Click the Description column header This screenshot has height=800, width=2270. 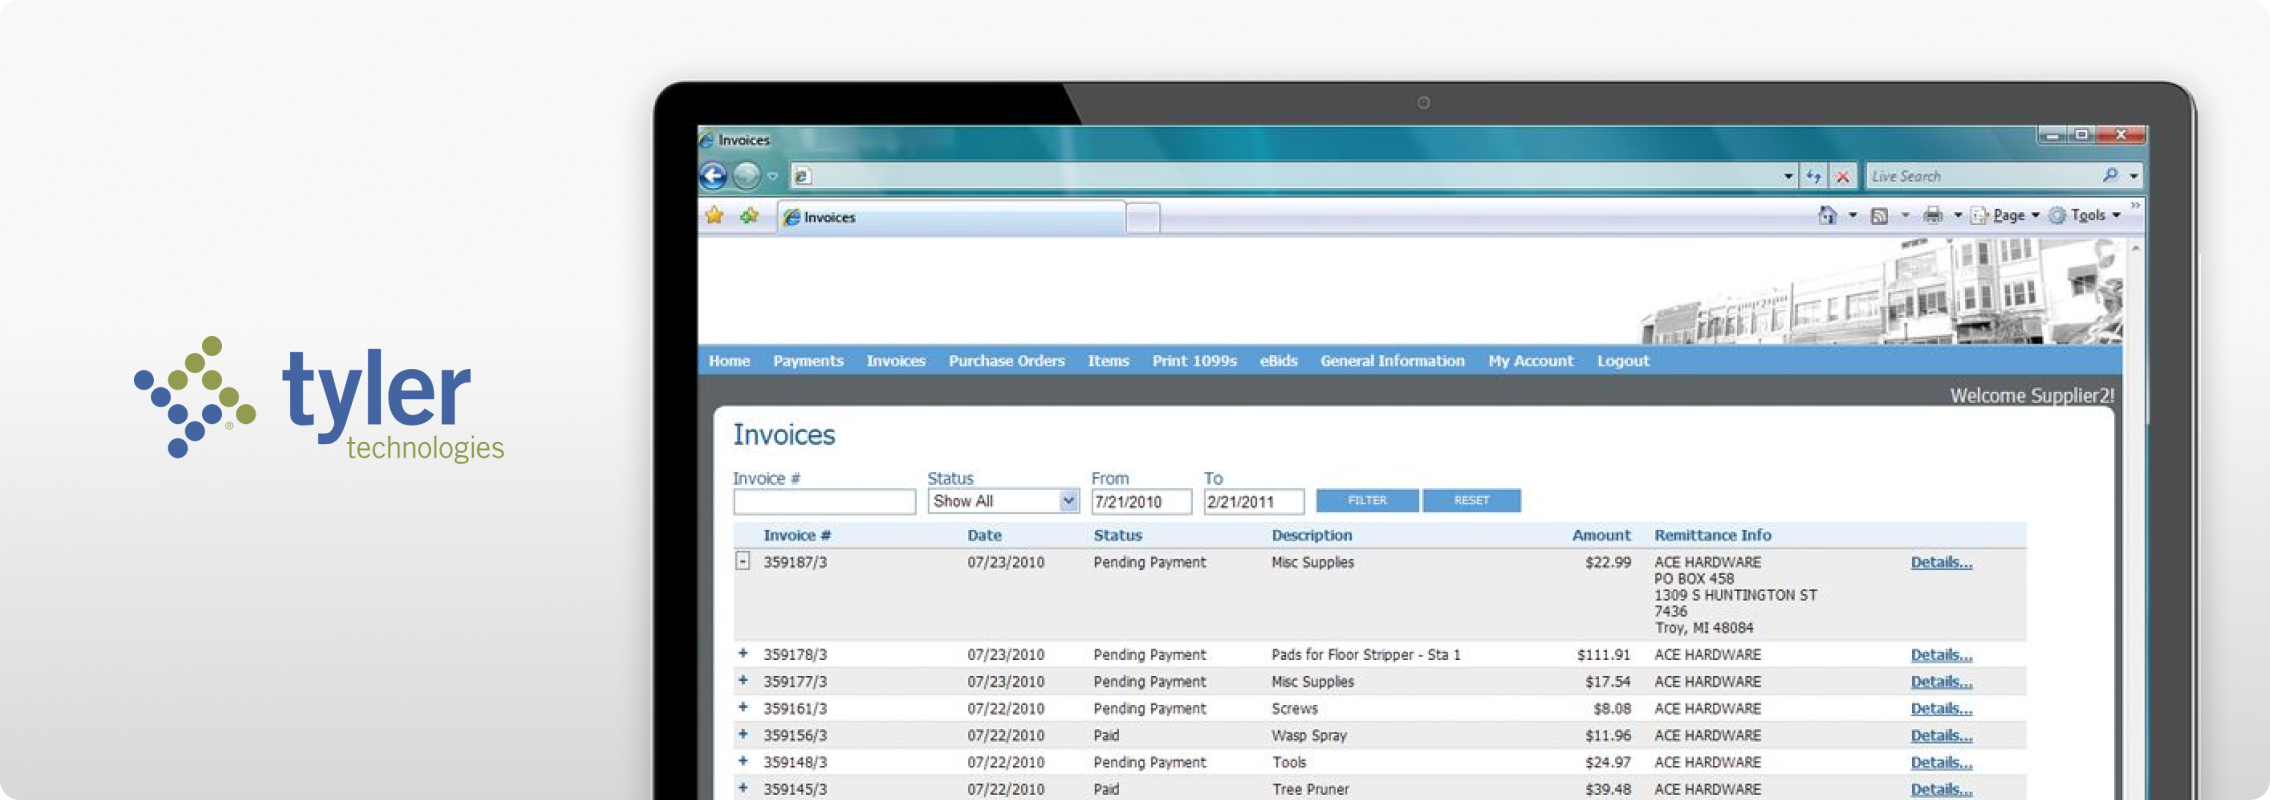tap(1311, 536)
